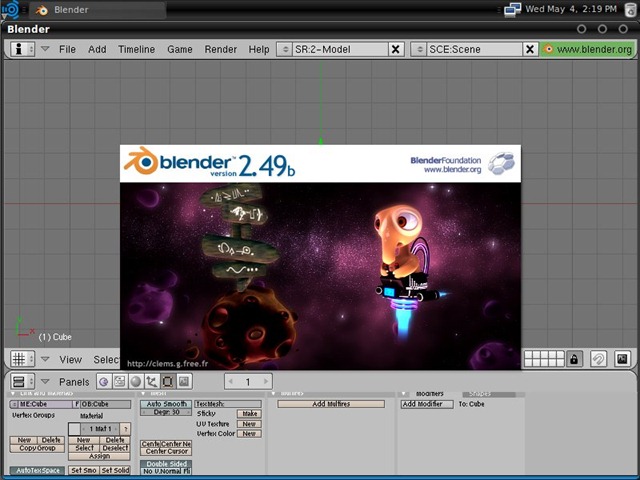Click the Set Smooth button
The width and height of the screenshot is (640, 480).
tap(84, 470)
